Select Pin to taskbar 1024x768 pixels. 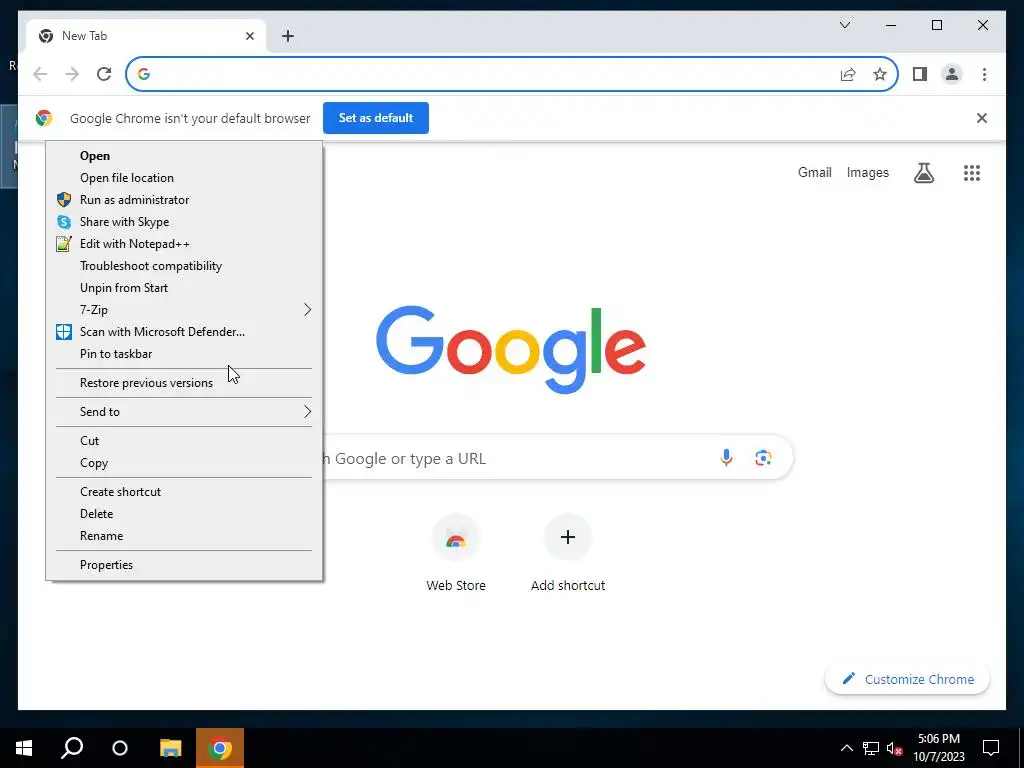coord(184,354)
